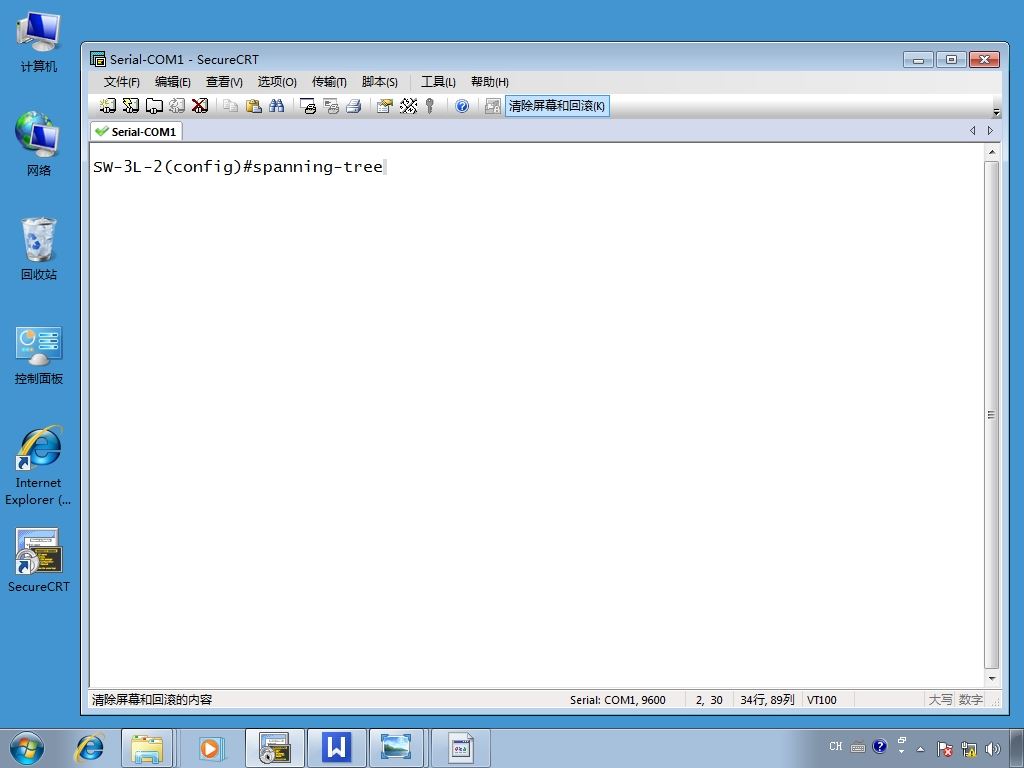Open the 文件(F) menu

point(121,82)
